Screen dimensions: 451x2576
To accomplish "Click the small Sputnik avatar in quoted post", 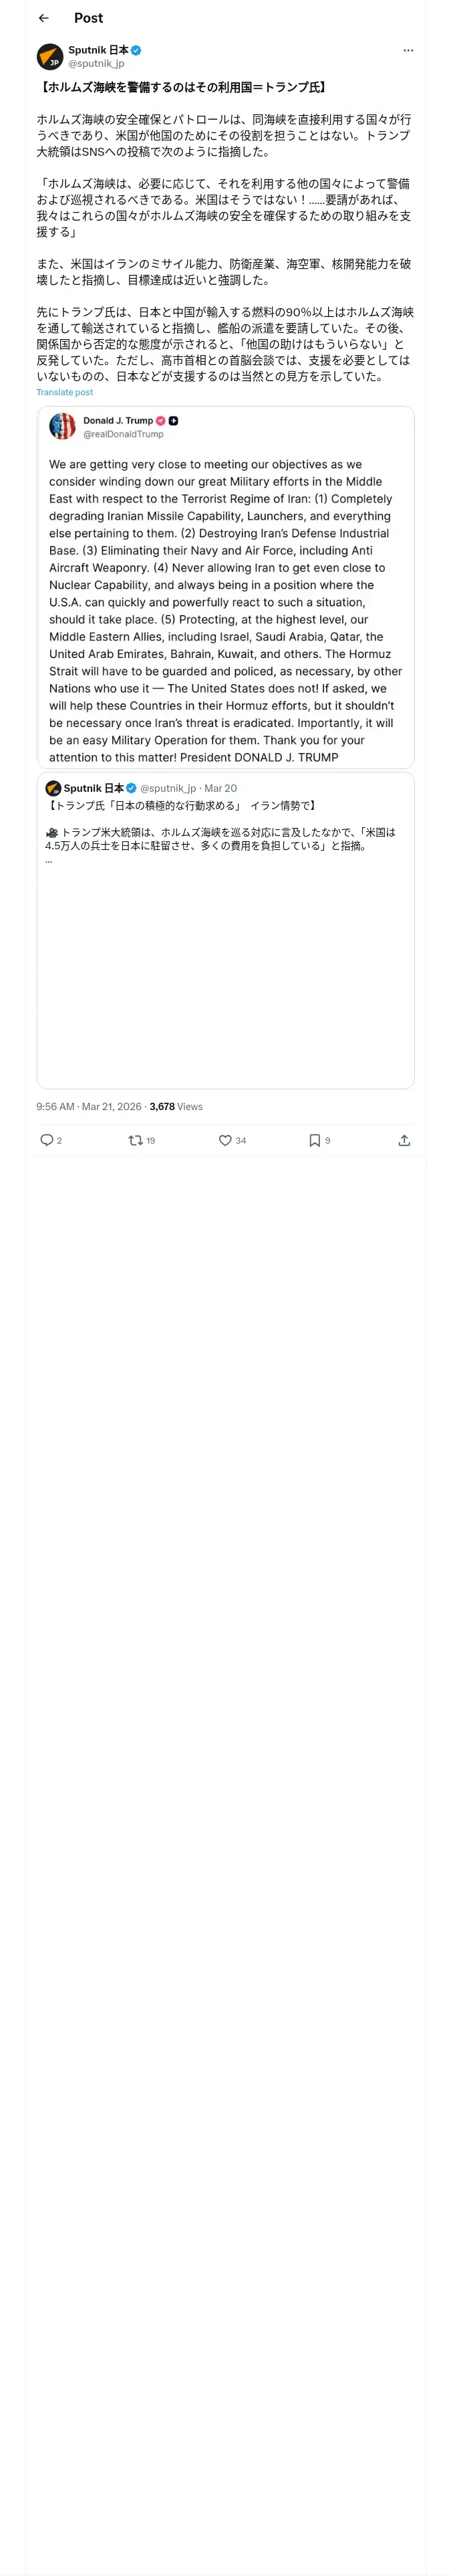I will click(53, 788).
